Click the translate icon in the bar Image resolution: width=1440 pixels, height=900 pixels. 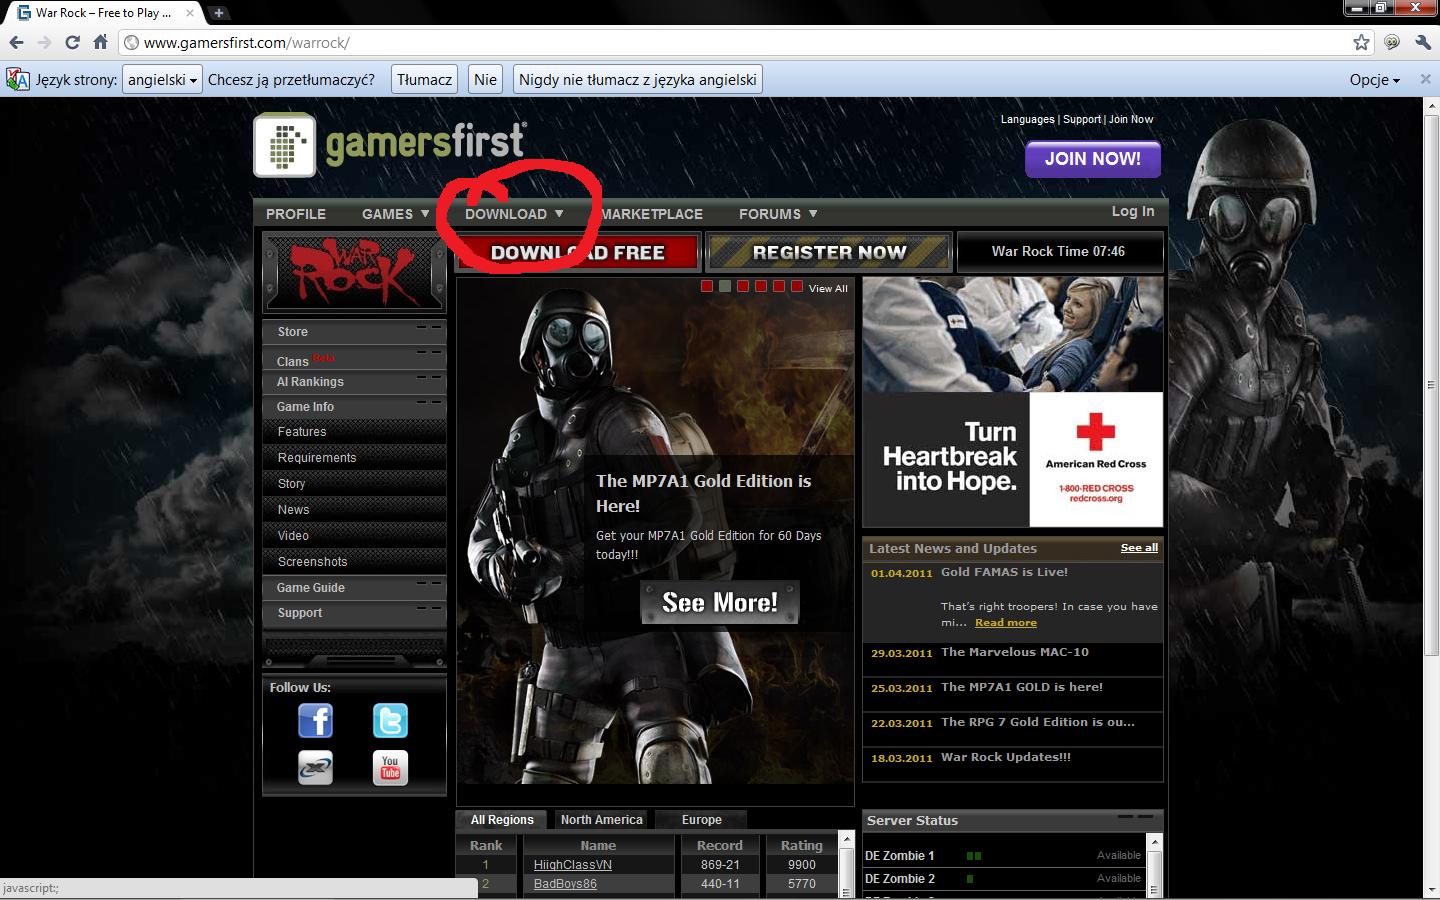click(x=18, y=80)
